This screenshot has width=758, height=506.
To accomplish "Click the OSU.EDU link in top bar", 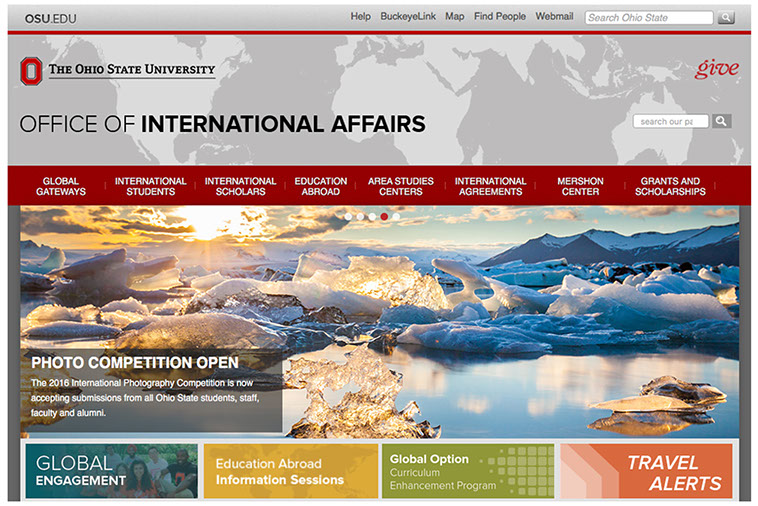I will (x=50, y=18).
